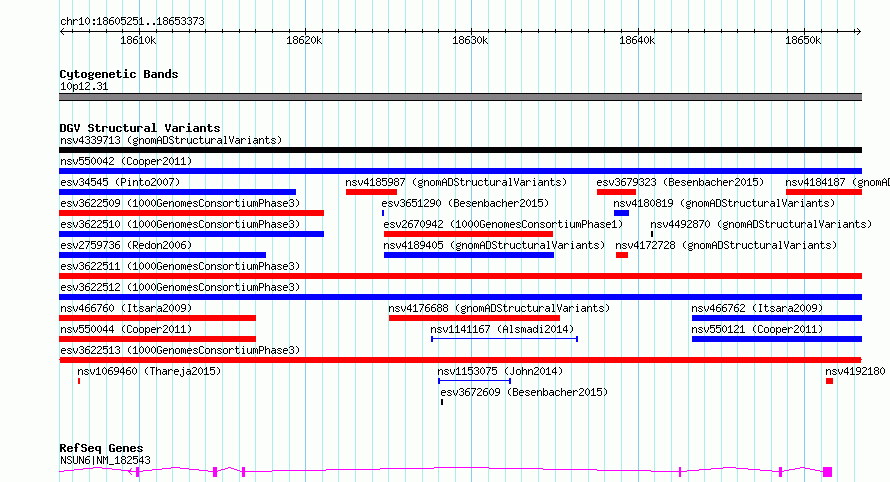Viewport: 890px width, 482px height.
Task: Click the thin blue nsv1141167 span line
Action: (x=505, y=339)
